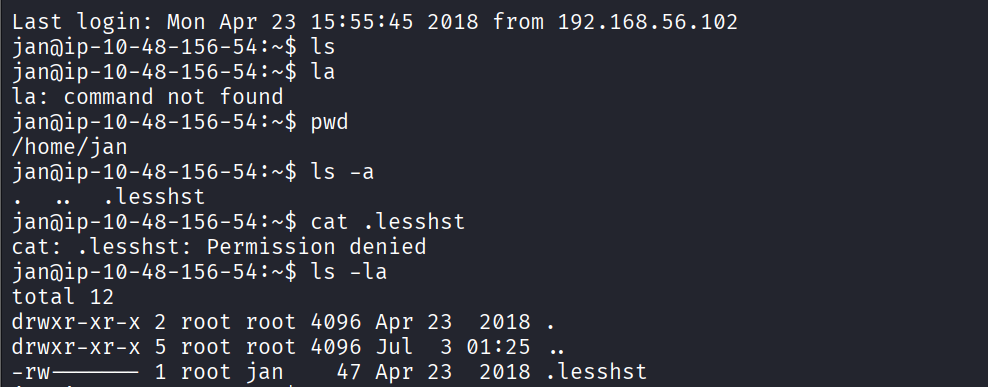Click the 'la: command not found' error line
Image resolution: width=988 pixels, height=387 pixels.
point(147,97)
